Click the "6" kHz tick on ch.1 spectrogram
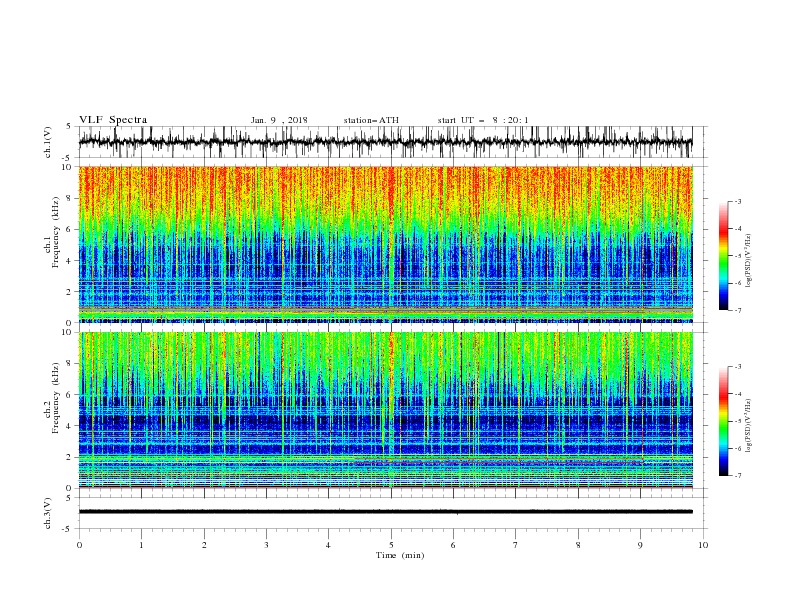792x612 pixels. point(70,229)
